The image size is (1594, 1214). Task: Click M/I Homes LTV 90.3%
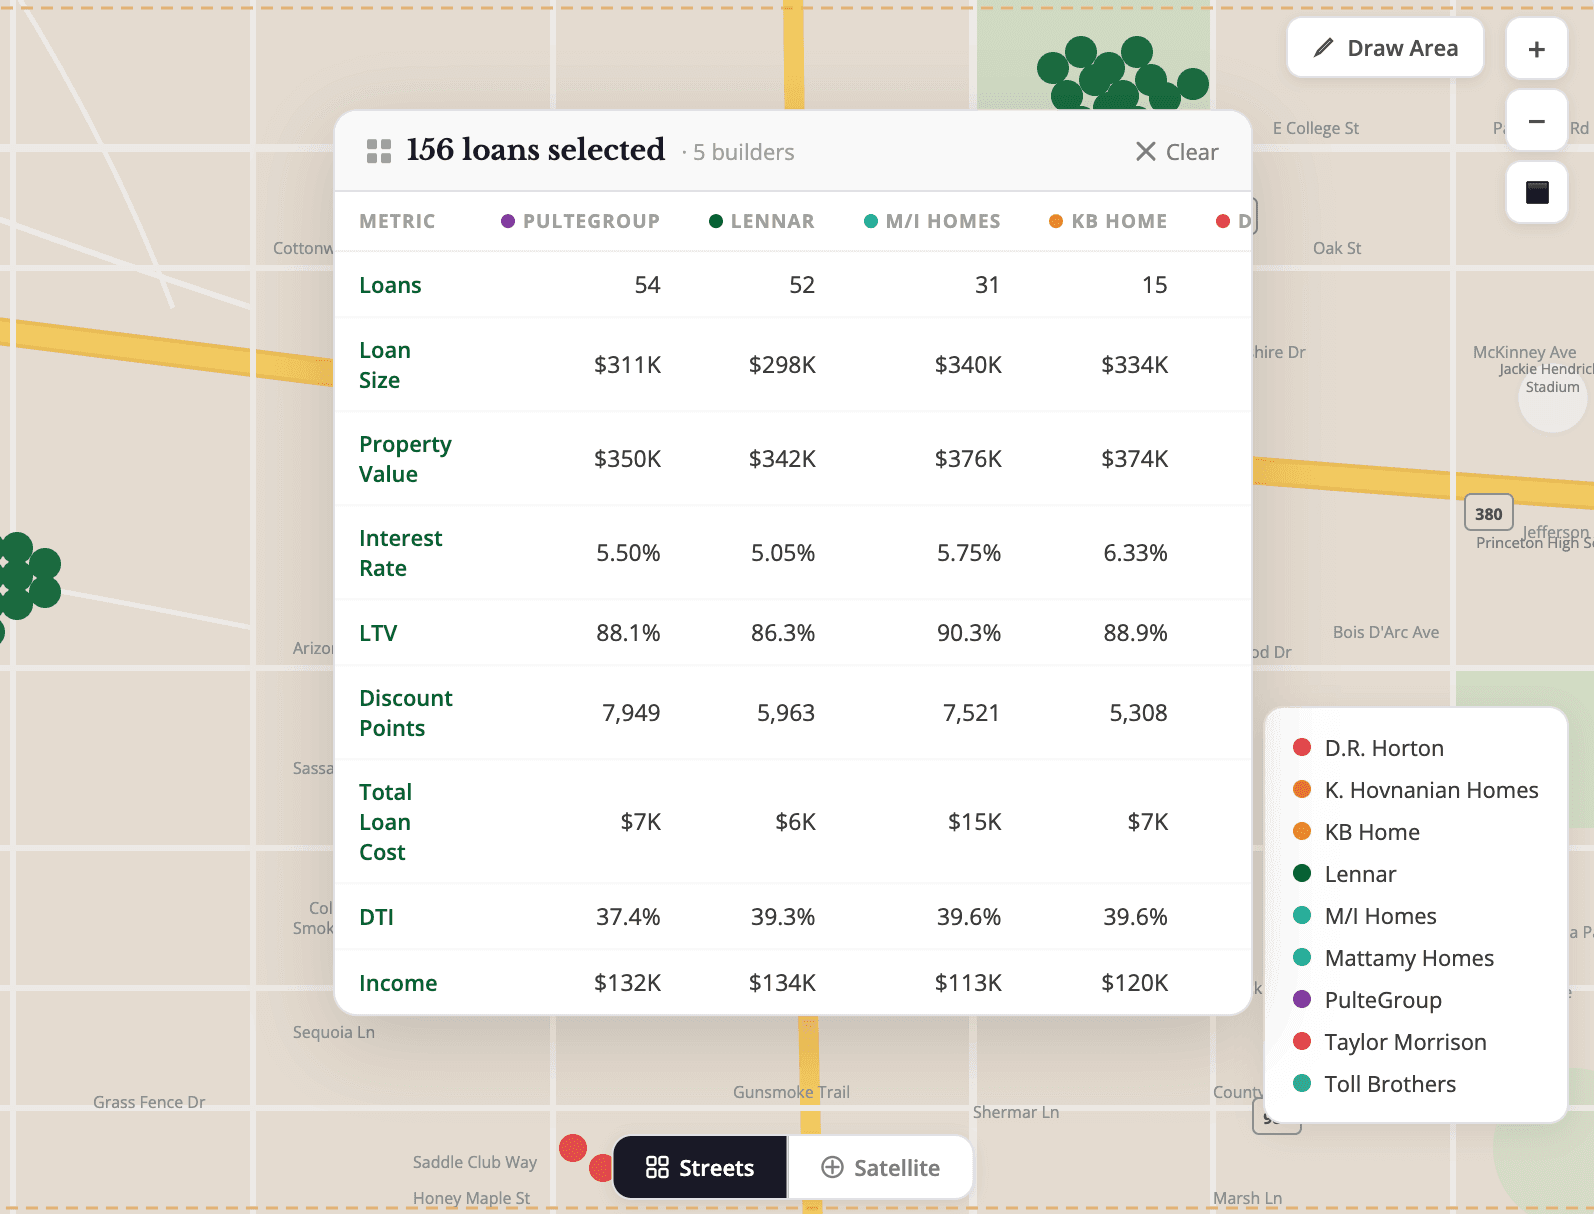coord(968,633)
